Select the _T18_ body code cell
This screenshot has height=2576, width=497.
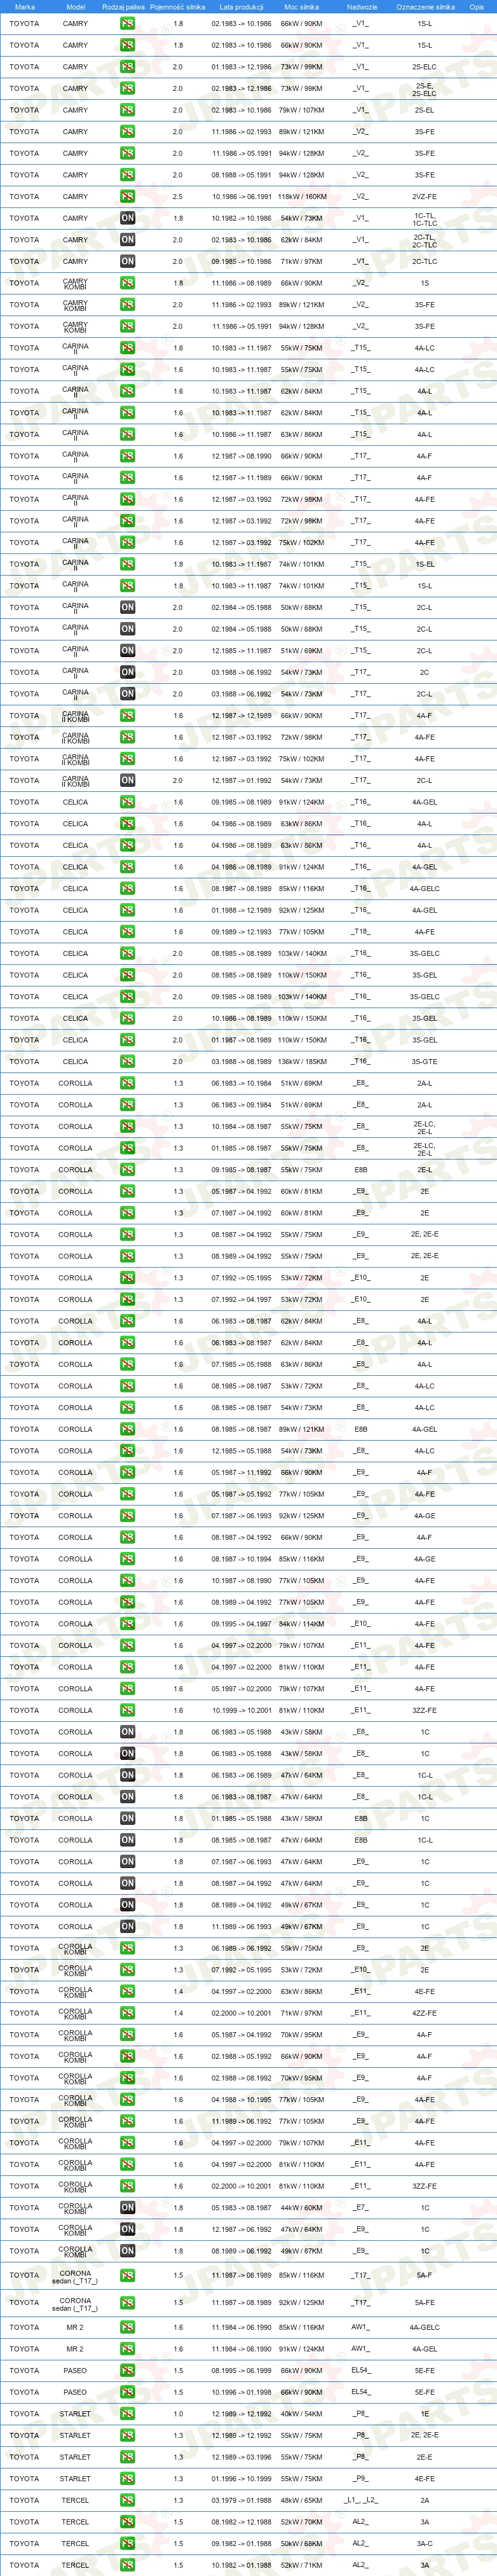tap(361, 932)
